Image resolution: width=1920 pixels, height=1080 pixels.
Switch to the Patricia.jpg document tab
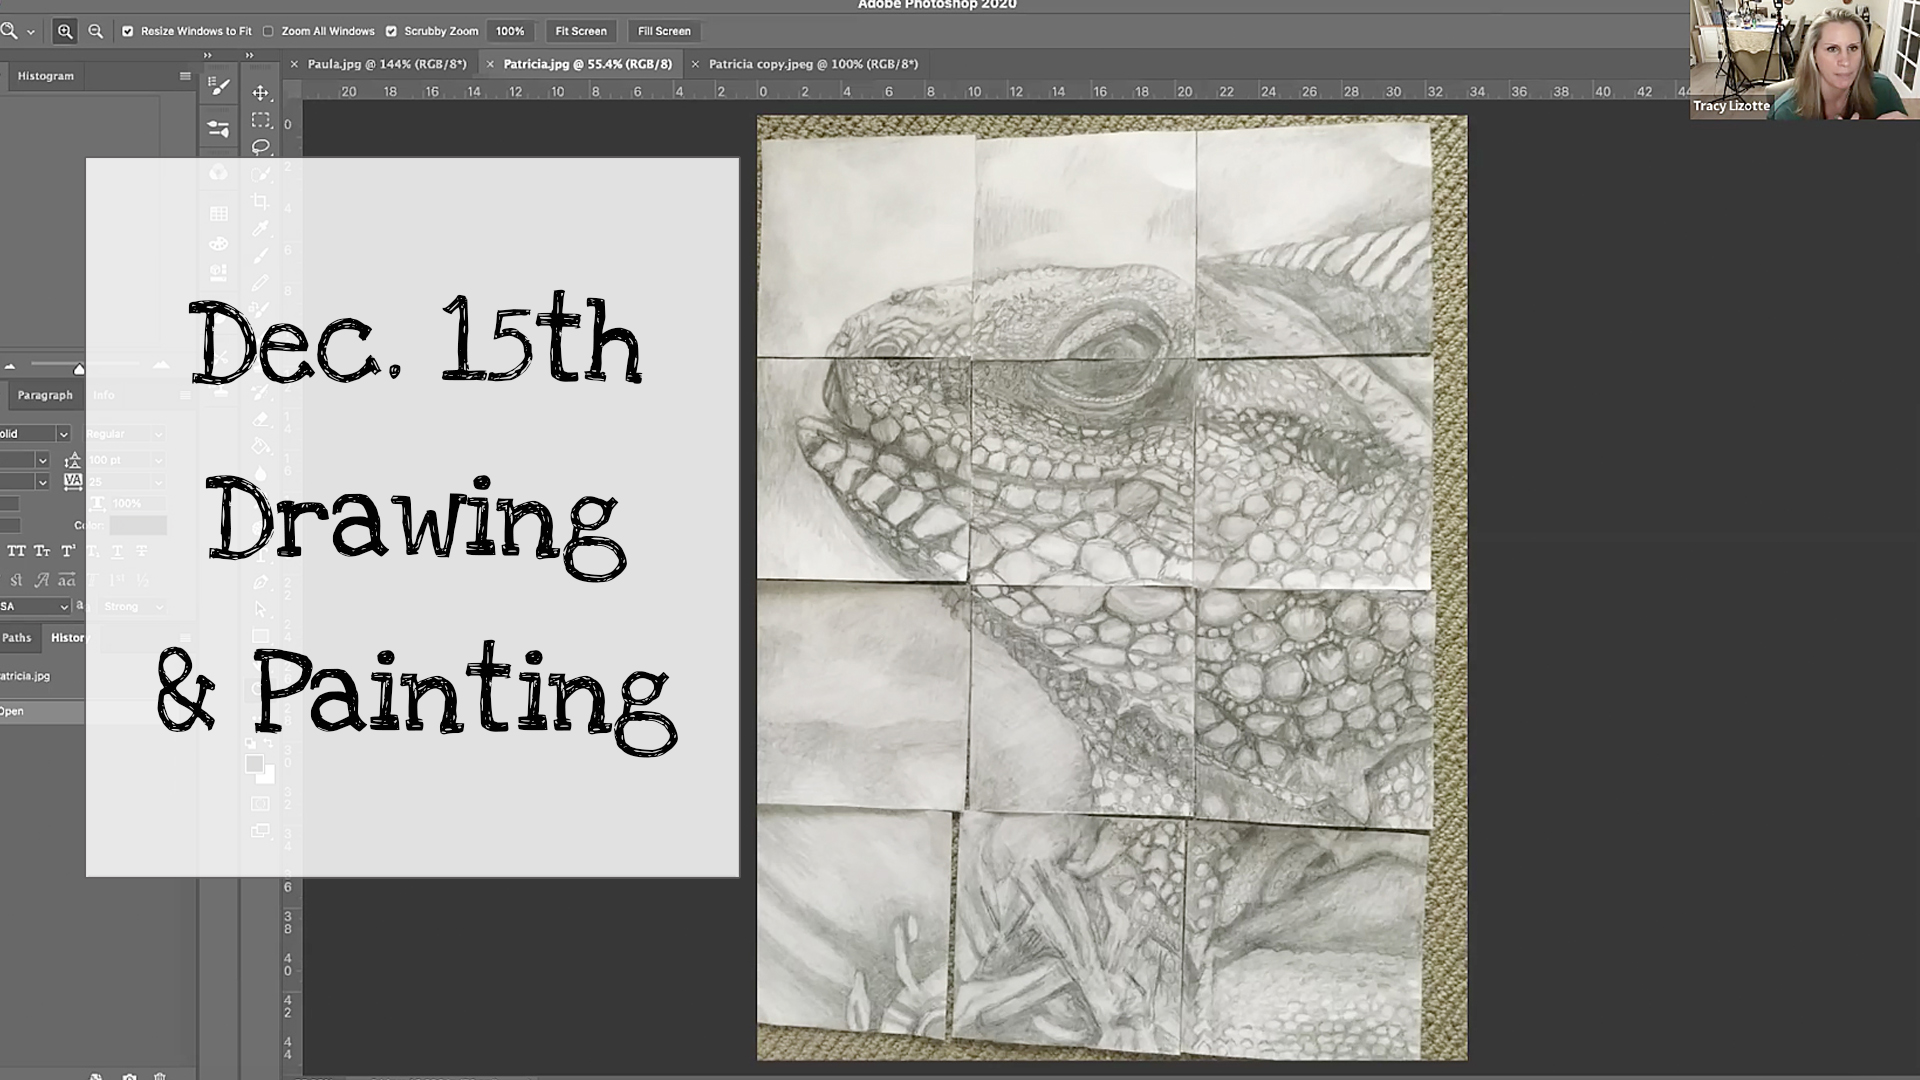[587, 64]
